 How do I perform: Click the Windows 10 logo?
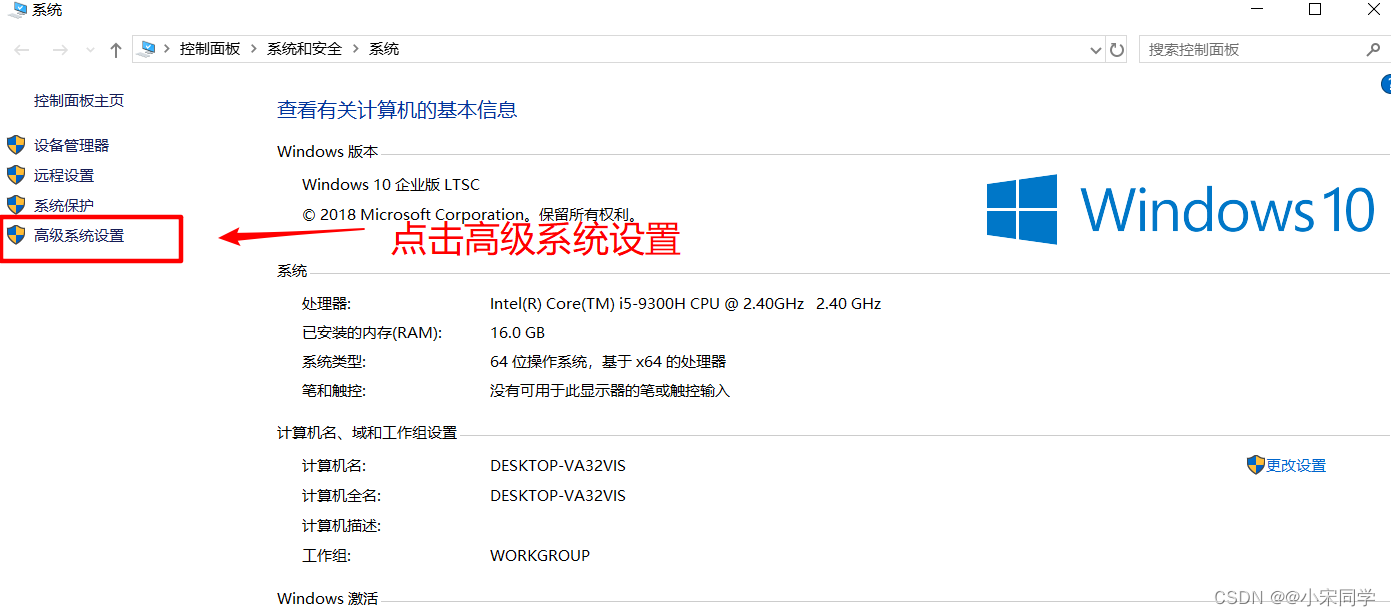1181,210
